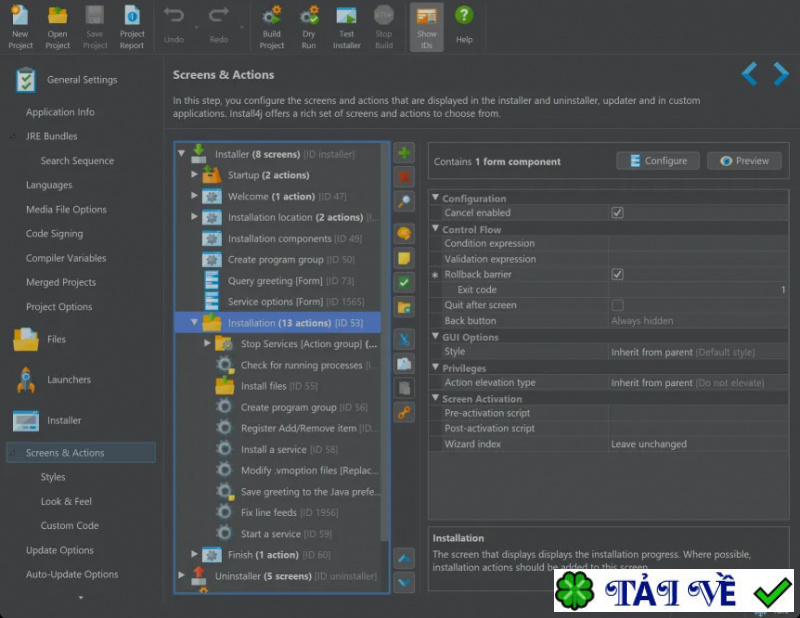
Task: Expand the Uninstaller (5 screens) node
Action: click(182, 576)
